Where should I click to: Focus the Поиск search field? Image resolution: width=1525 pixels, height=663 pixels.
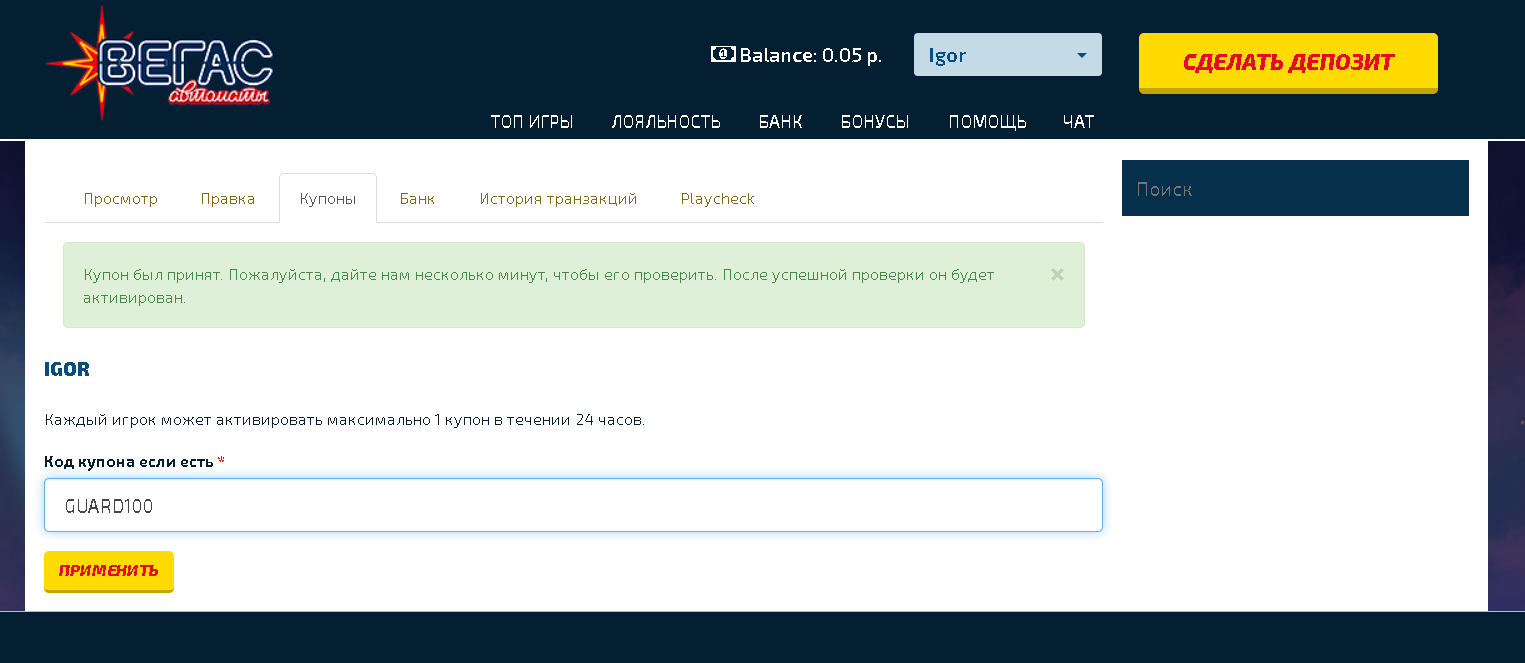[x=1295, y=188]
